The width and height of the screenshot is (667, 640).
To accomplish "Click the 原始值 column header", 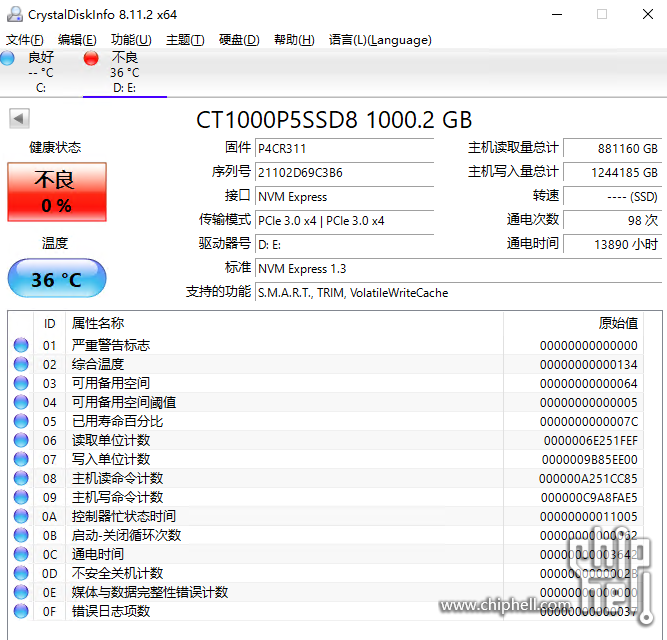I will [573, 323].
